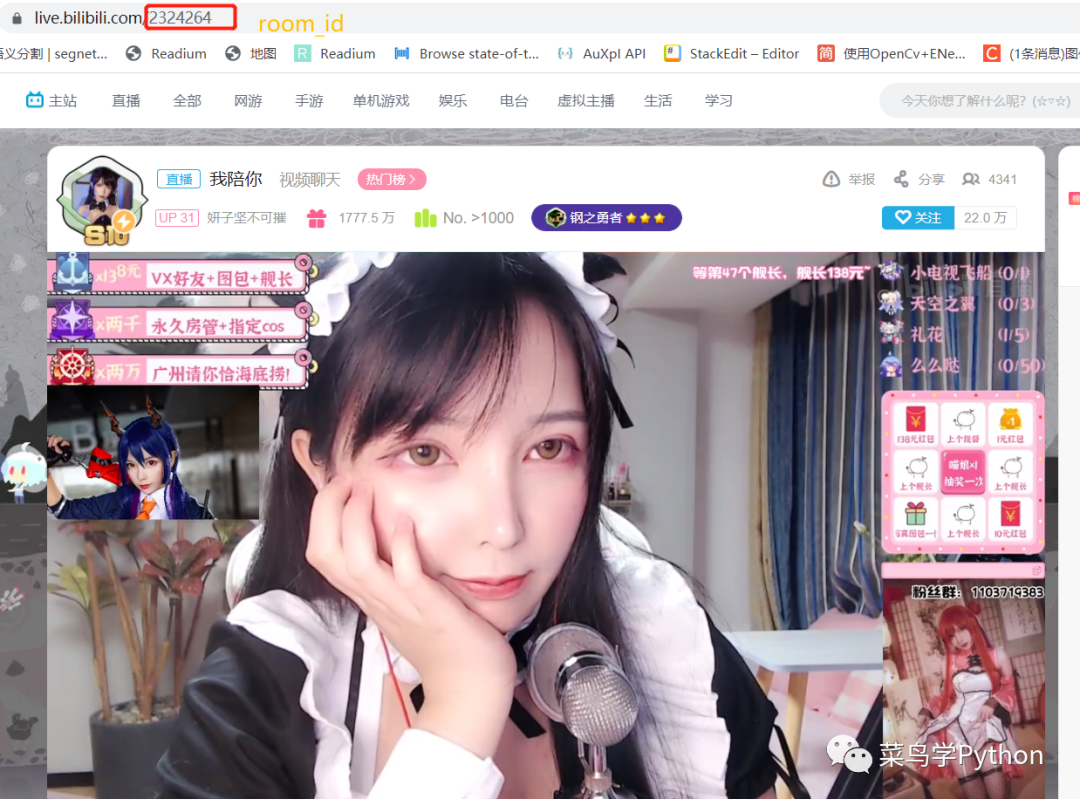Click the 分享 share icon
Viewport: 1080px width, 806px height.
[x=901, y=179]
